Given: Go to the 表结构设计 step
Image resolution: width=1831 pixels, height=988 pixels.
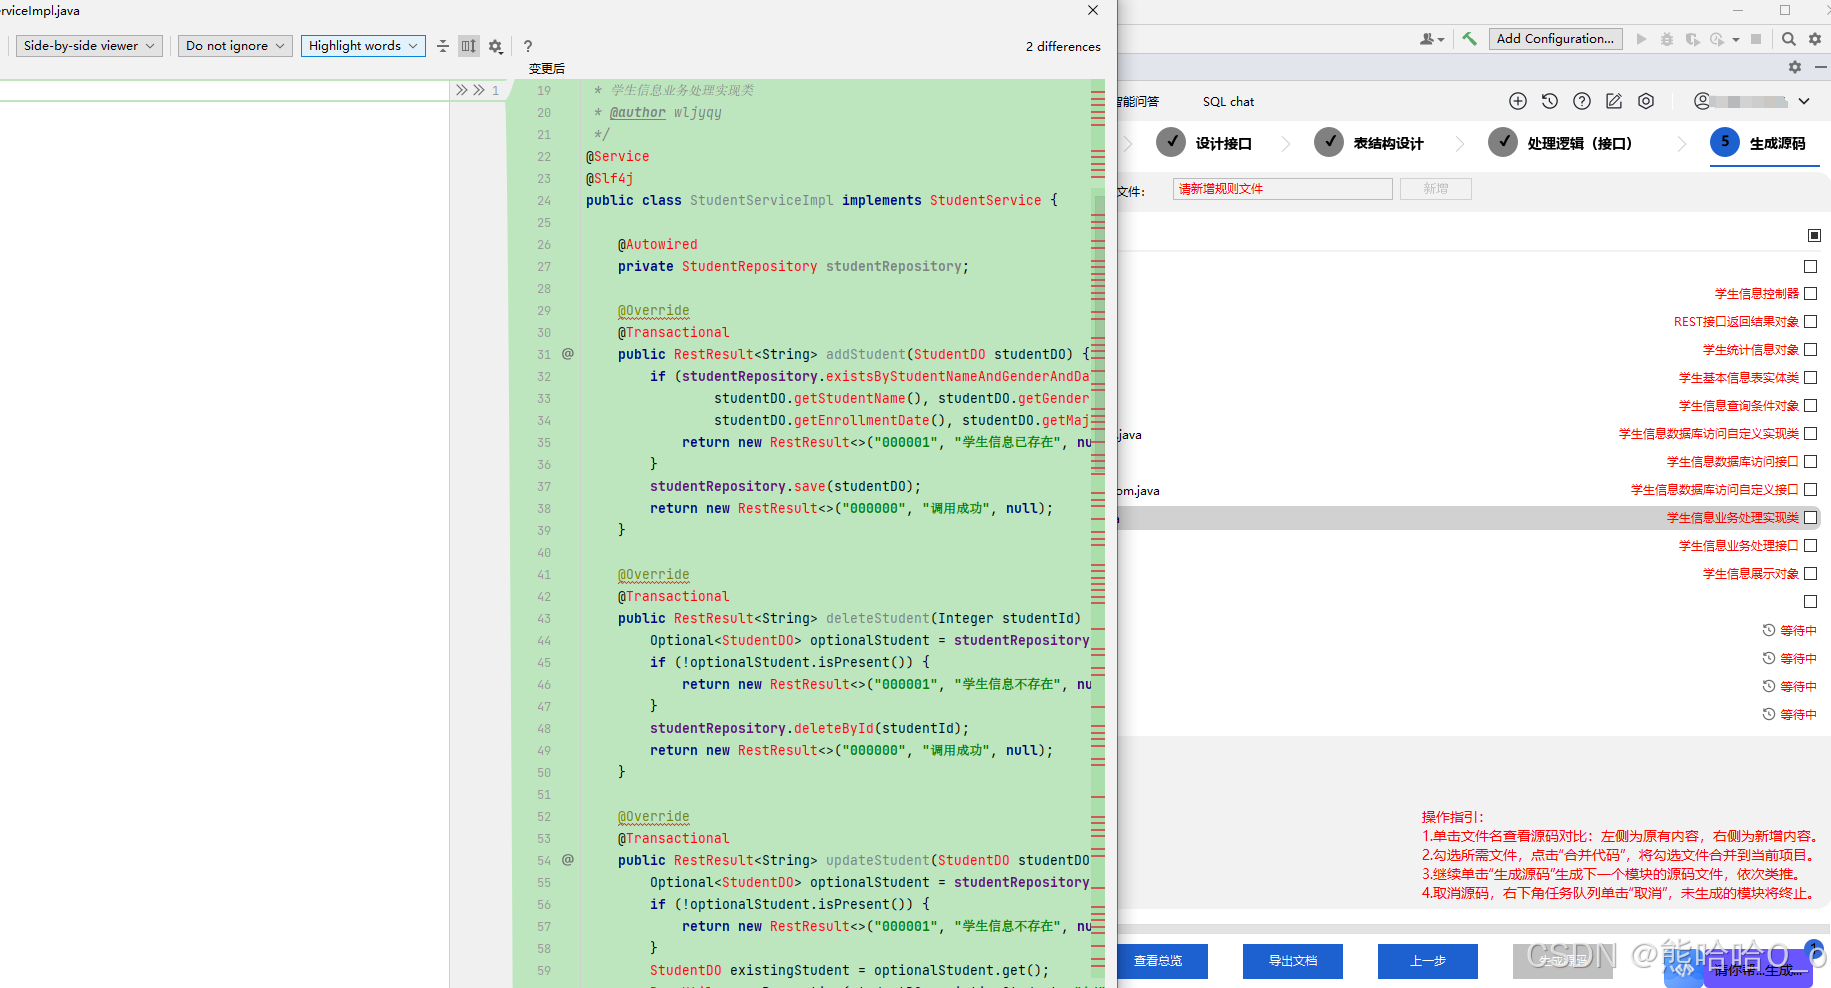Looking at the screenshot, I should [x=1369, y=143].
